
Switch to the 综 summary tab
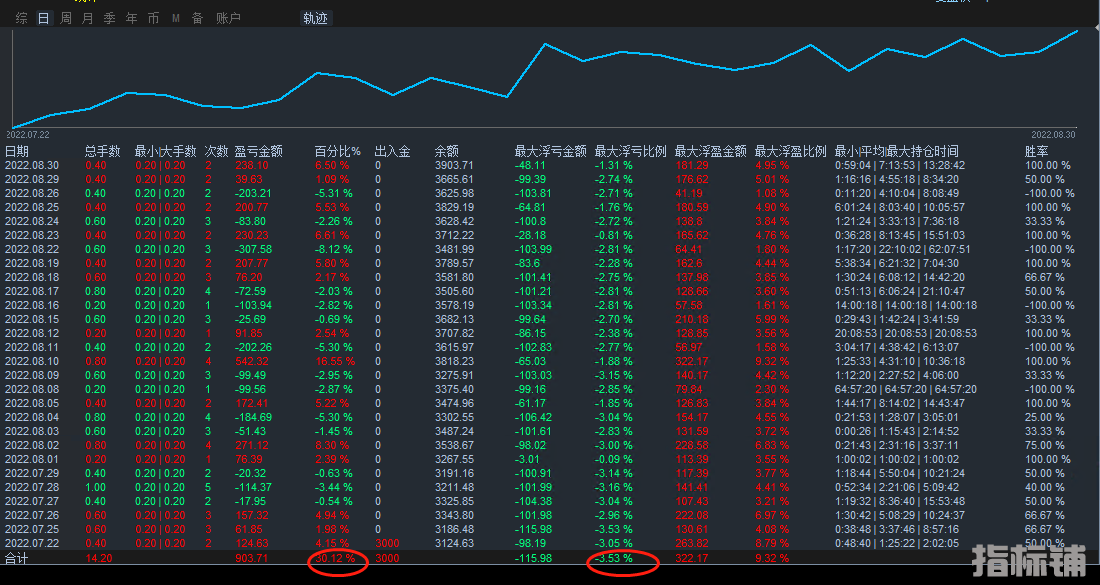click(x=22, y=18)
